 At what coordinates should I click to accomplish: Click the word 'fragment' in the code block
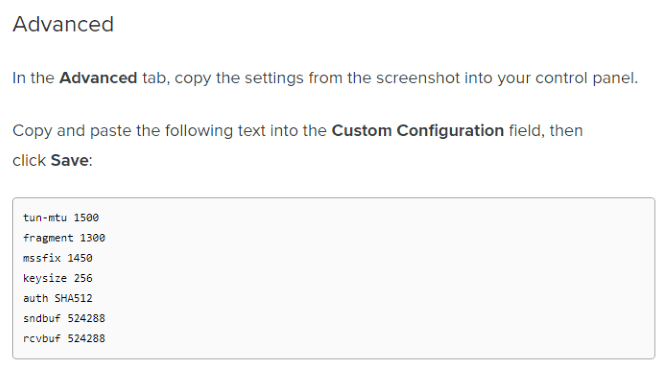click(x=48, y=238)
